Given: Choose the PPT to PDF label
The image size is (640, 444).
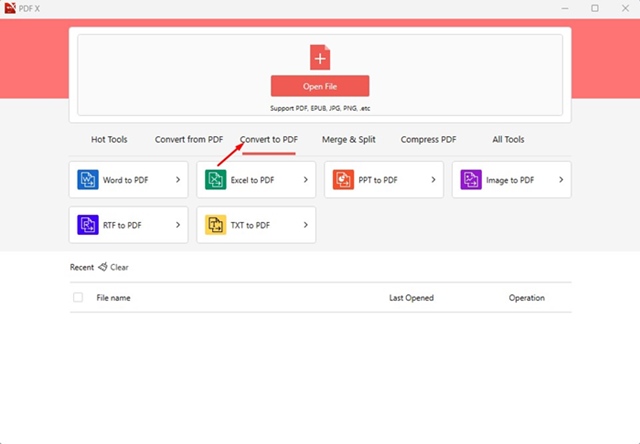Looking at the screenshot, I should coord(378,180).
